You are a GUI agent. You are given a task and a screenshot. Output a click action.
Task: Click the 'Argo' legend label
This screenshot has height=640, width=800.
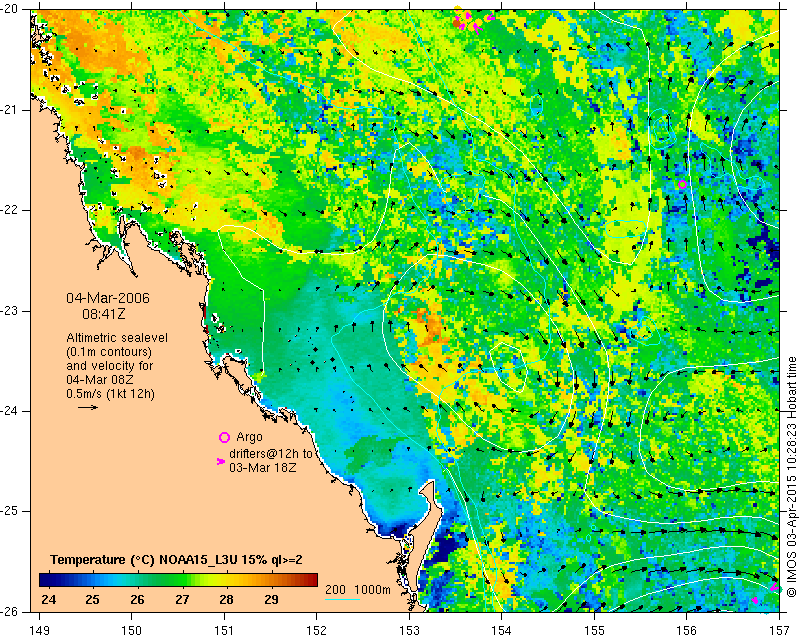[249, 437]
